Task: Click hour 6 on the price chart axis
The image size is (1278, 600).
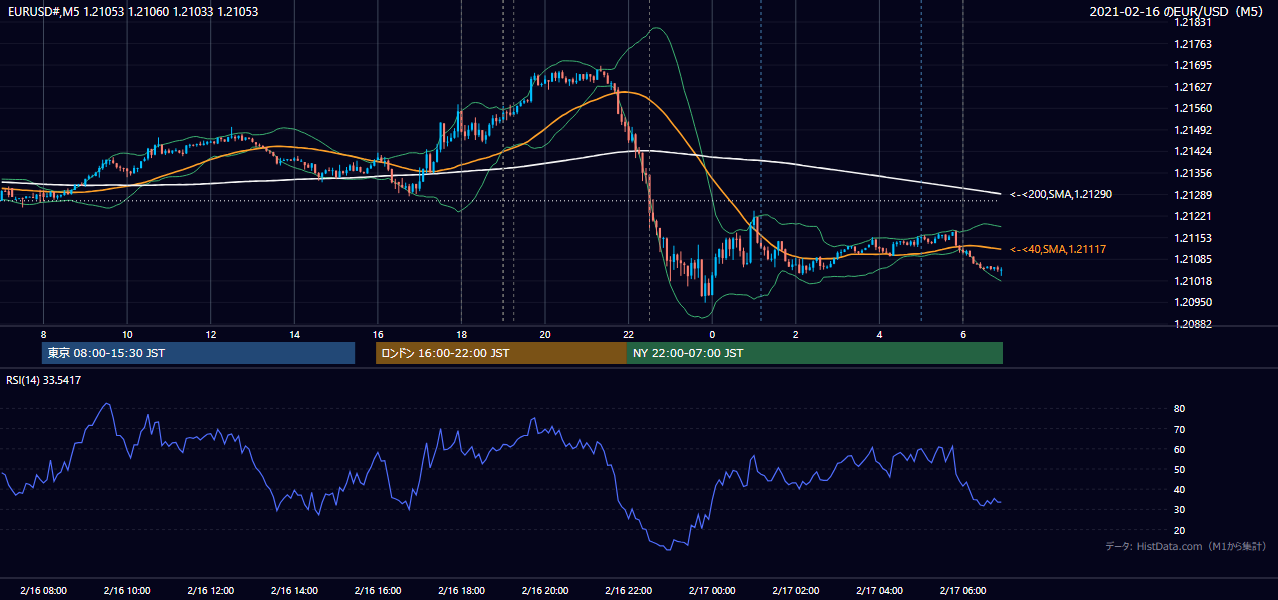Action: (963, 334)
